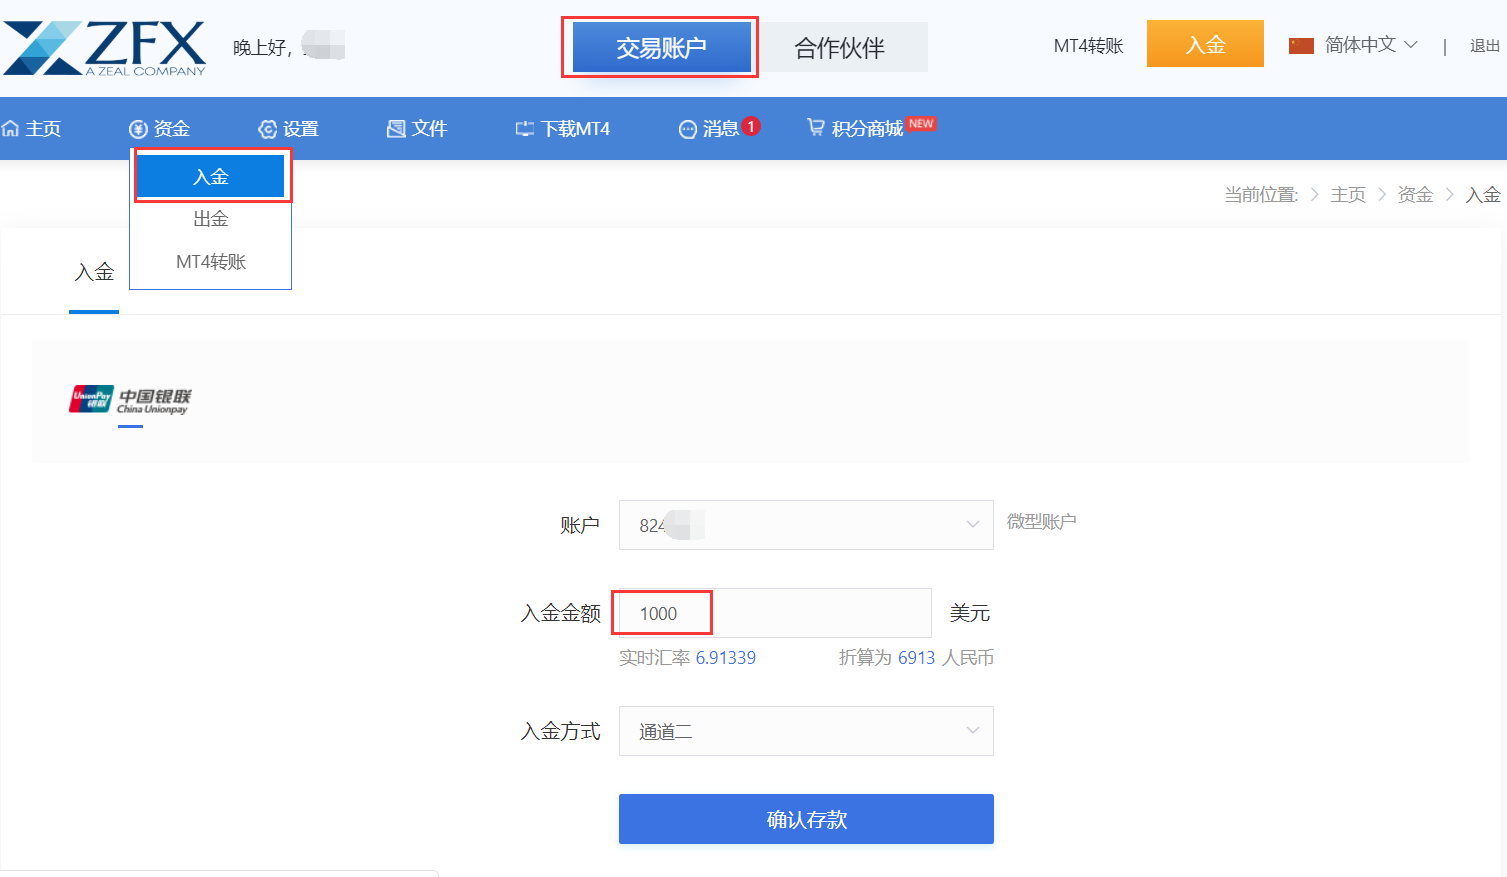
Task: Click the monitor icon for 下载MT4
Action: 524,129
